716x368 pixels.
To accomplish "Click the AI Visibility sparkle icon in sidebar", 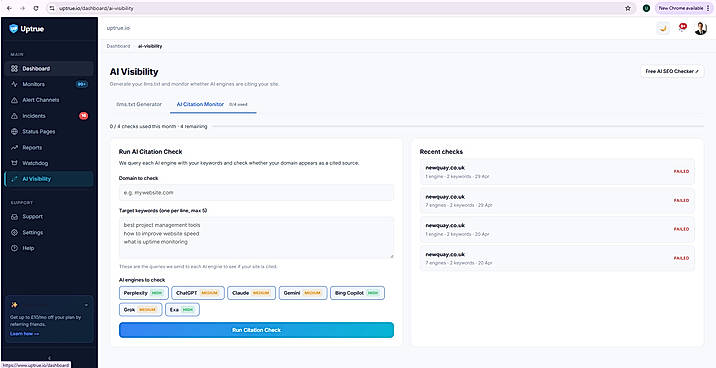I will click(x=14, y=179).
